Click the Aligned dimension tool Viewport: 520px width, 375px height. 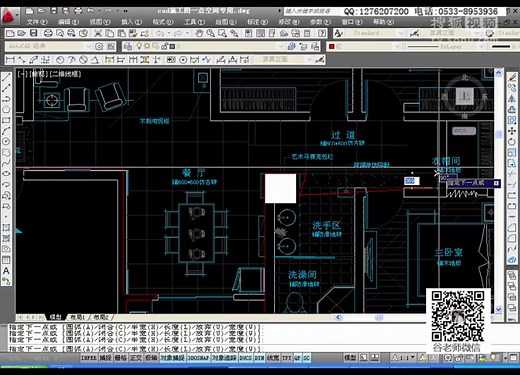pos(22,60)
